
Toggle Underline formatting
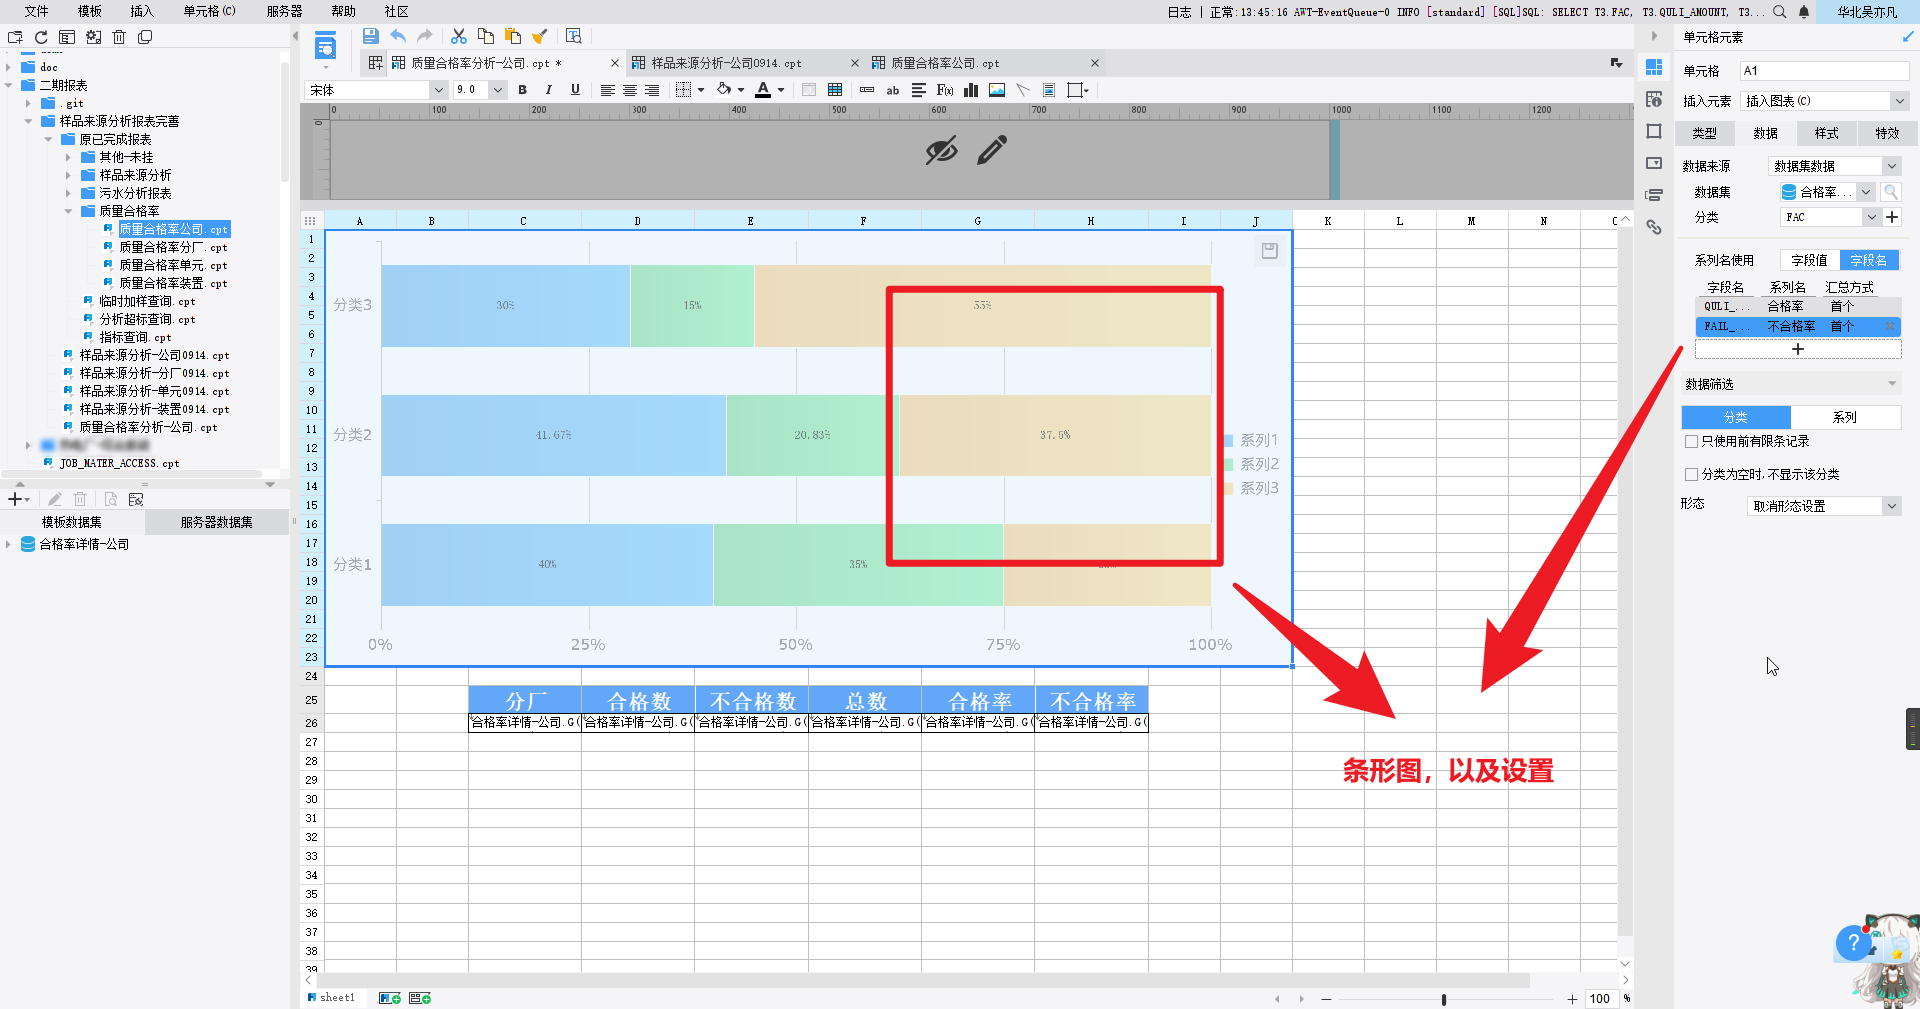(575, 90)
